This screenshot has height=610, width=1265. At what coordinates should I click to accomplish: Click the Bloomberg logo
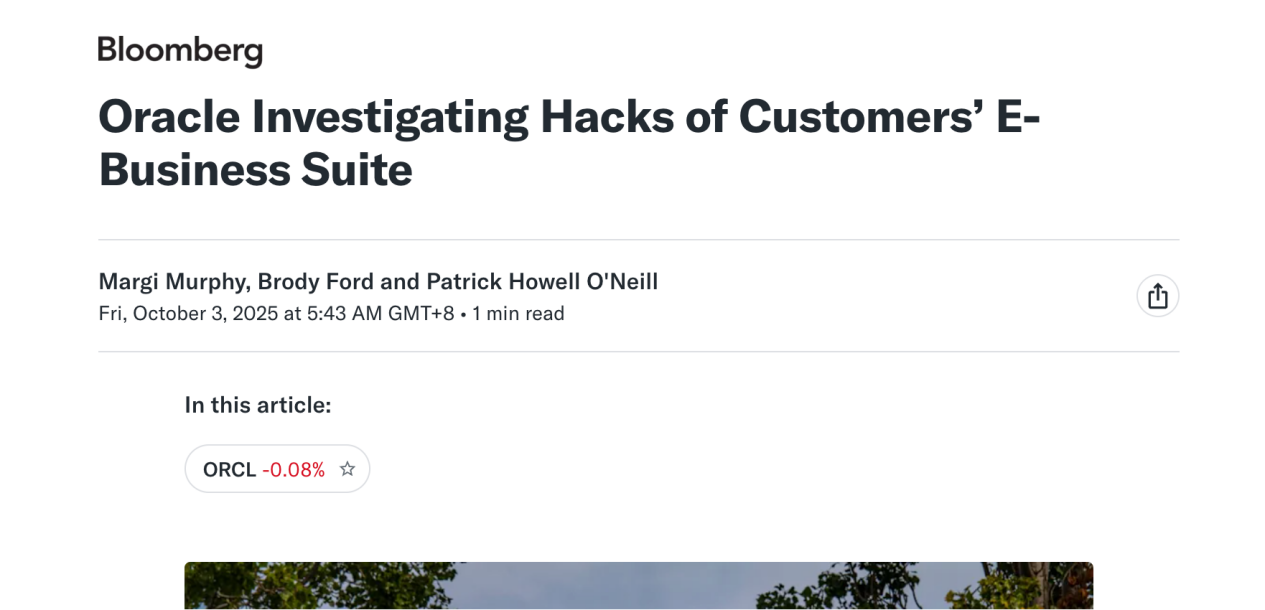180,50
